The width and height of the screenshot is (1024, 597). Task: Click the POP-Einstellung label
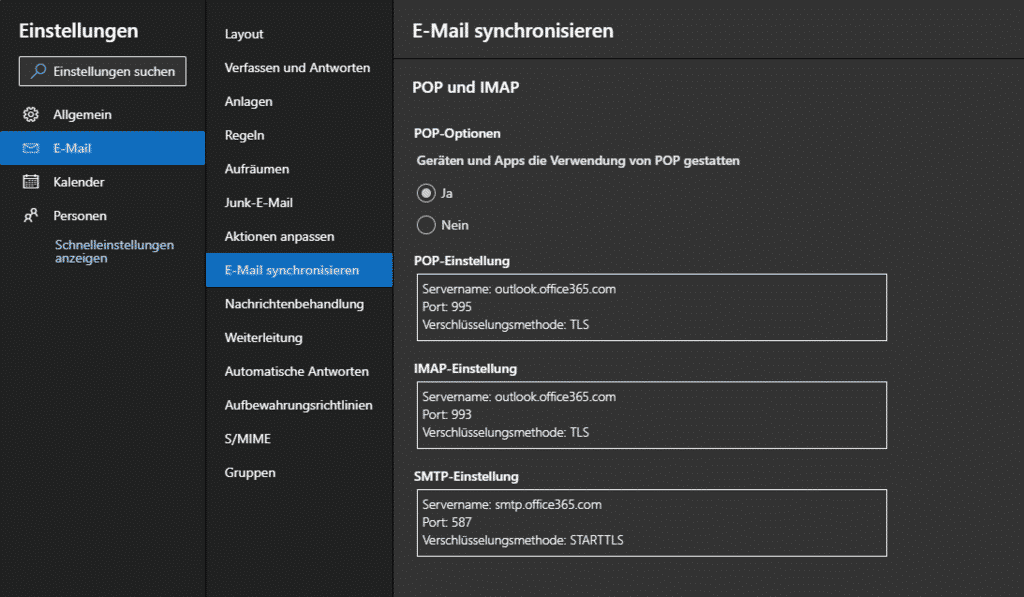click(462, 261)
